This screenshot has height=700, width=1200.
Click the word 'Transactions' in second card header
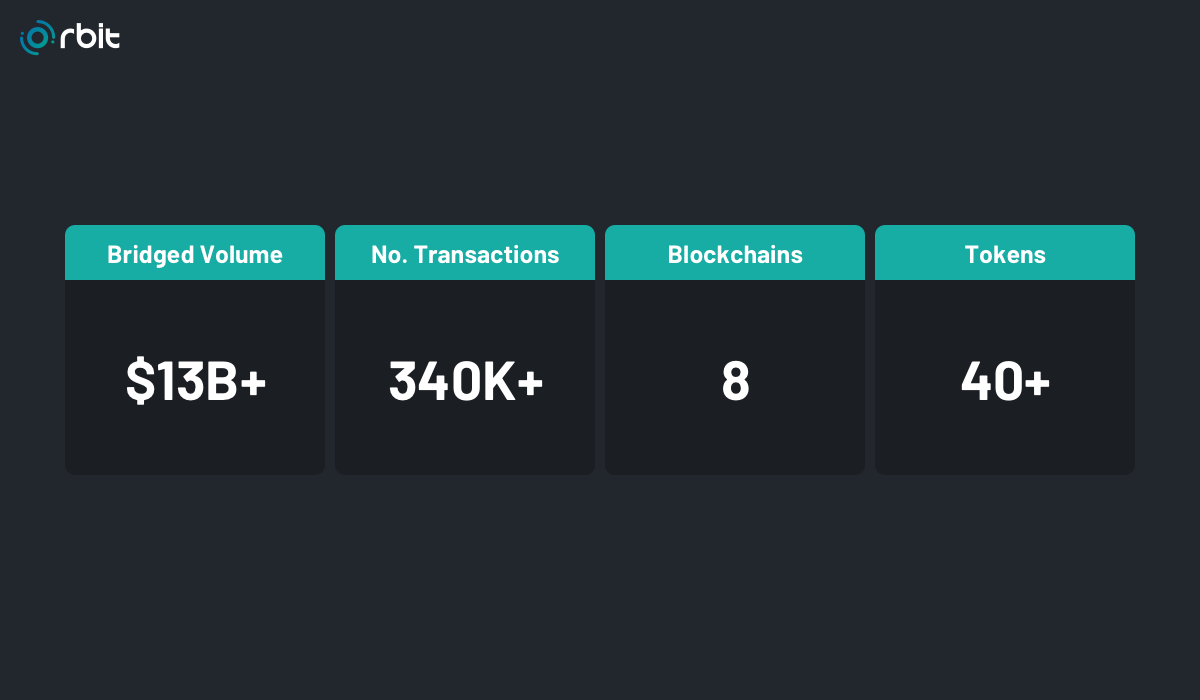(x=486, y=254)
